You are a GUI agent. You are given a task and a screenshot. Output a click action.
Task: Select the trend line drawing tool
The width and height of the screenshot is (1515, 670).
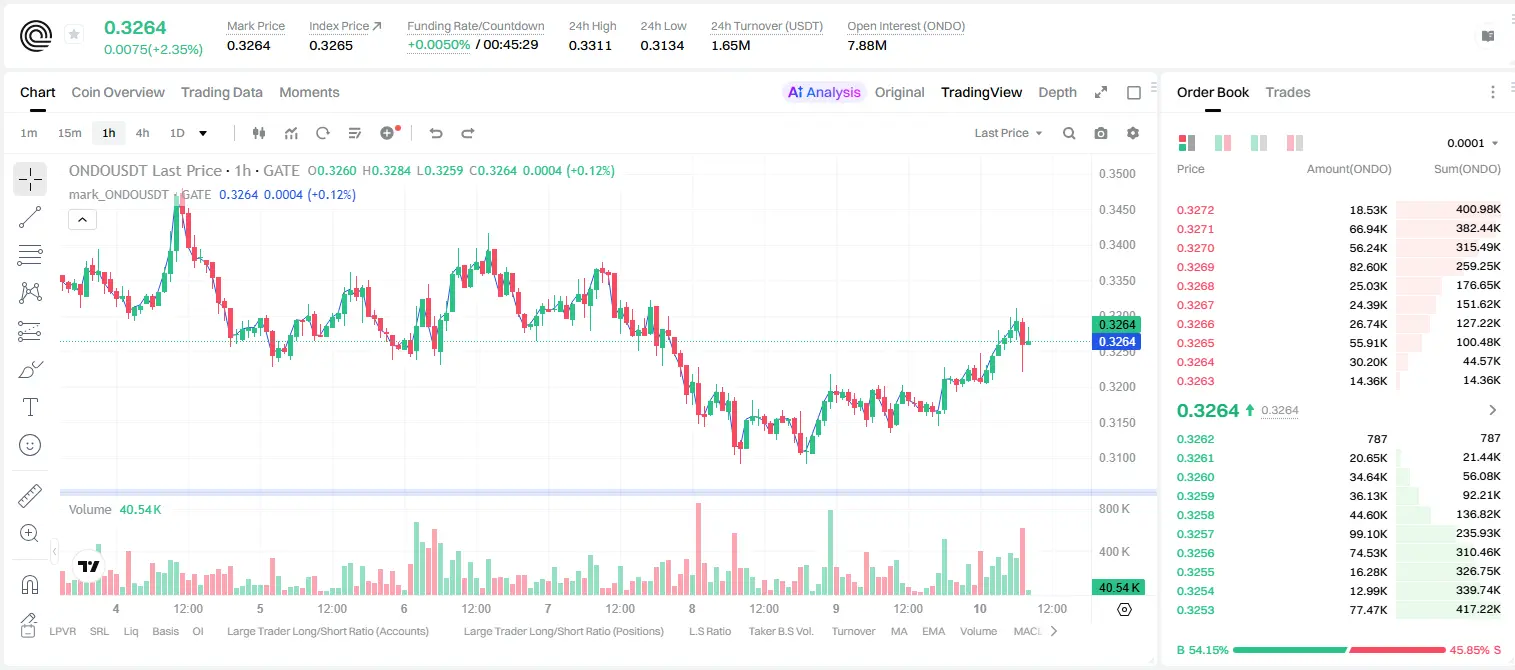point(30,217)
